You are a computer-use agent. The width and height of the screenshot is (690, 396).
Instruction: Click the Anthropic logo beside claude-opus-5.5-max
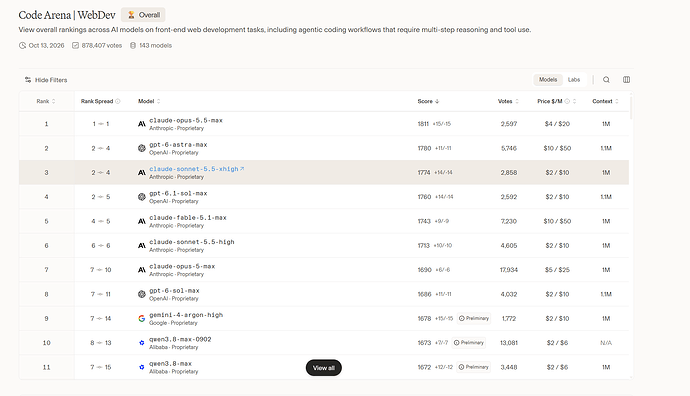[x=142, y=124]
